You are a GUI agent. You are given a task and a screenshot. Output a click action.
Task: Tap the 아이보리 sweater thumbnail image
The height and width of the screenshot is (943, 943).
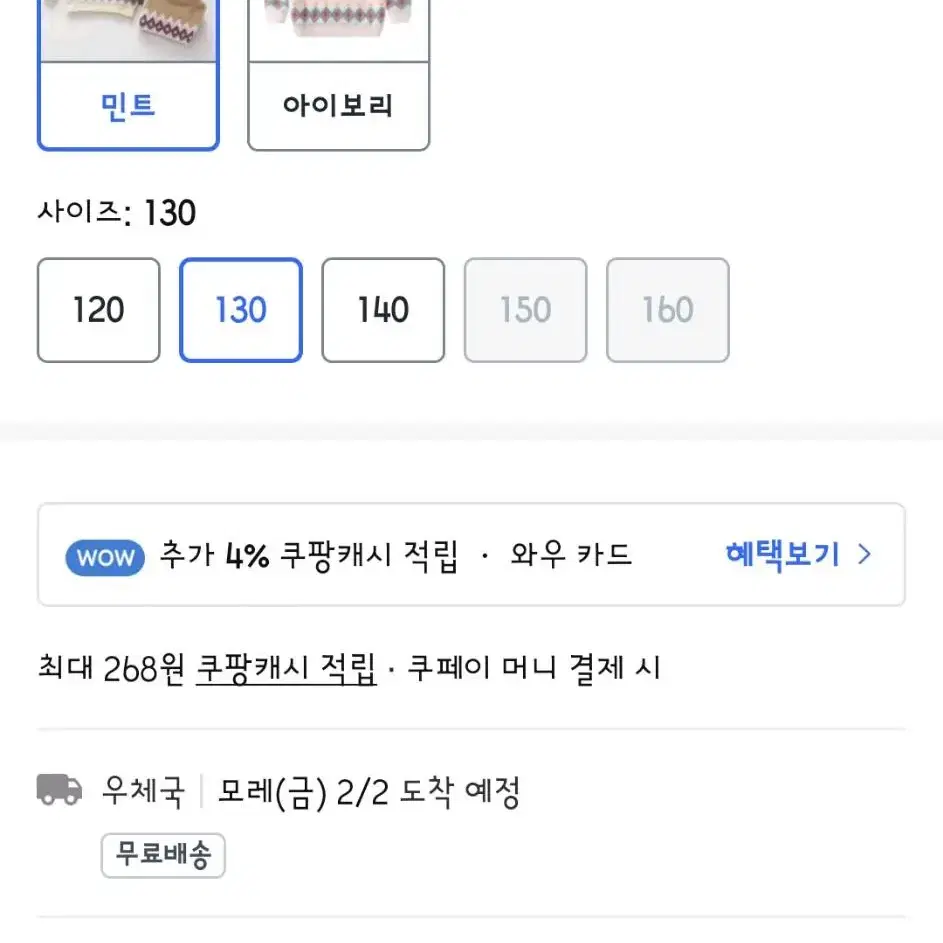(339, 30)
